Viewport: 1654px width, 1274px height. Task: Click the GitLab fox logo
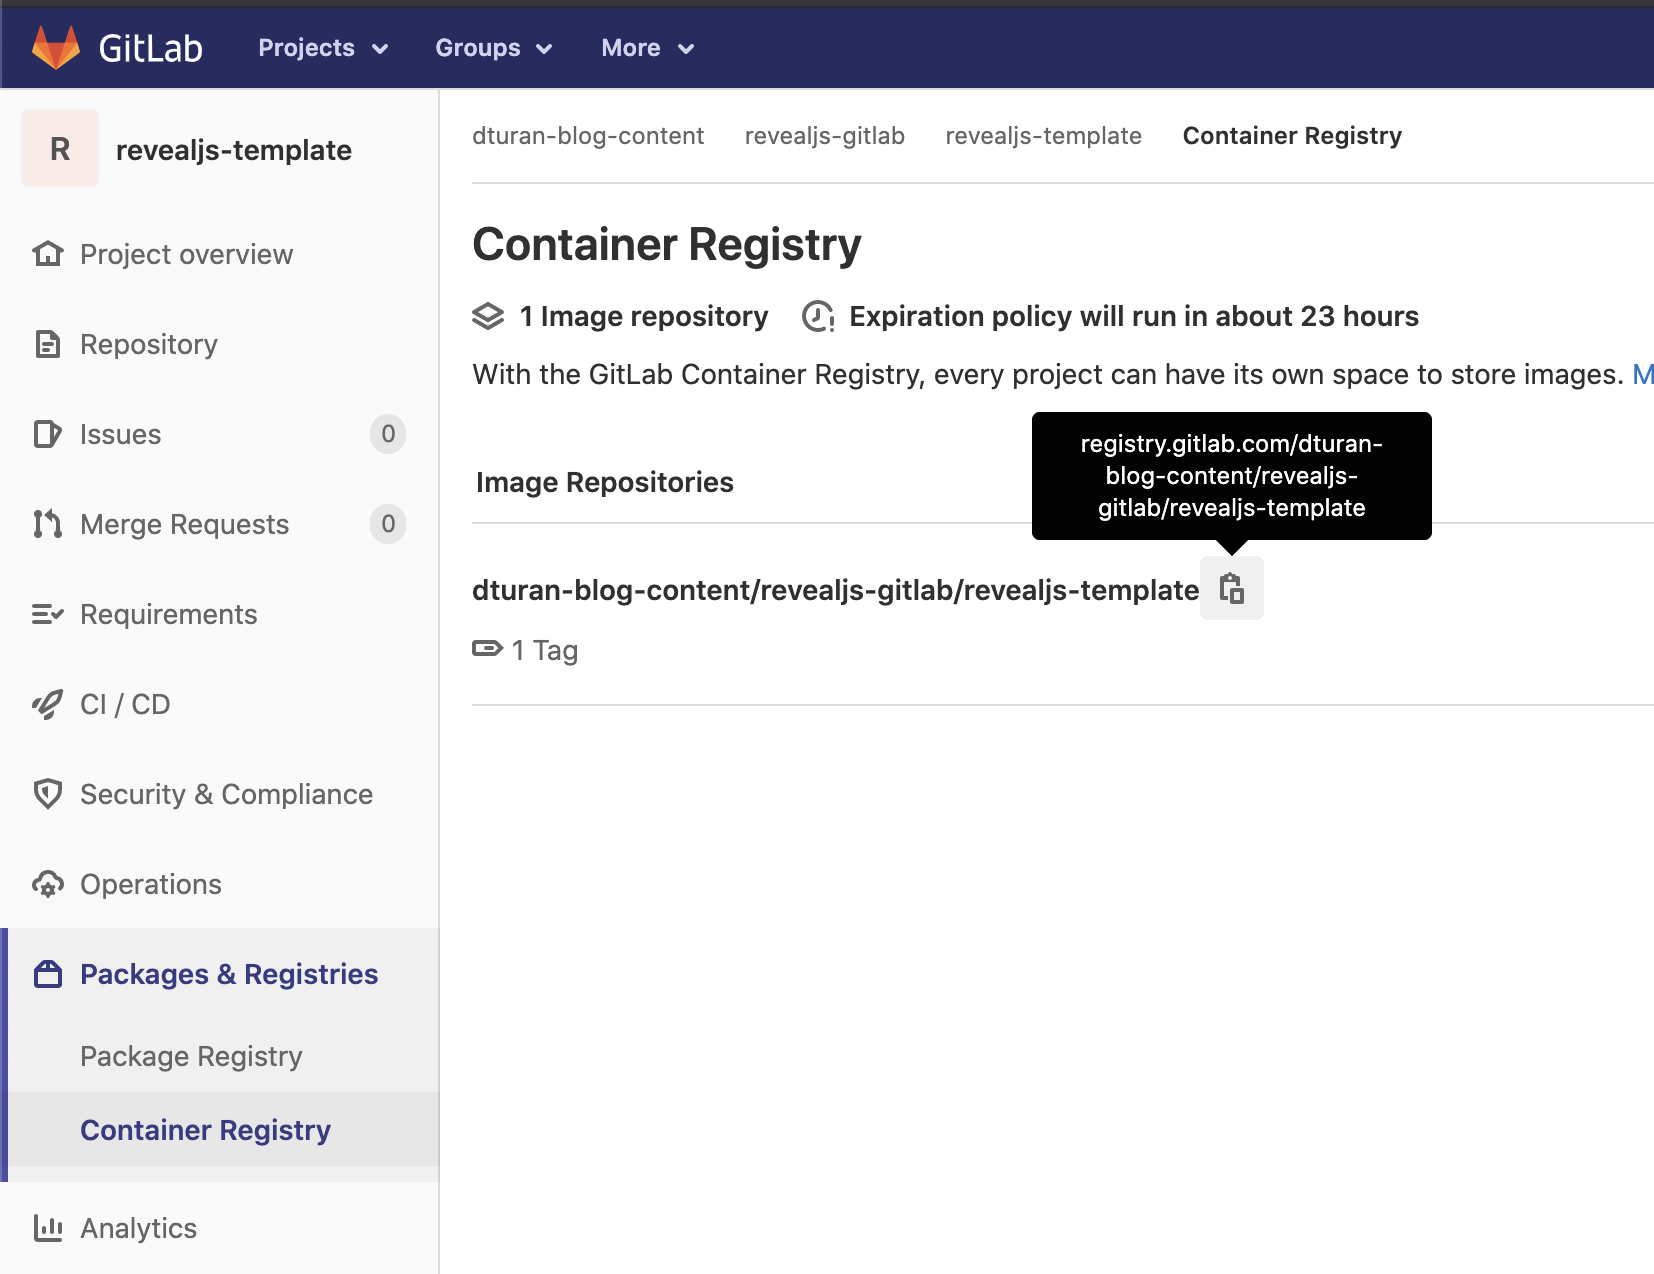[55, 45]
